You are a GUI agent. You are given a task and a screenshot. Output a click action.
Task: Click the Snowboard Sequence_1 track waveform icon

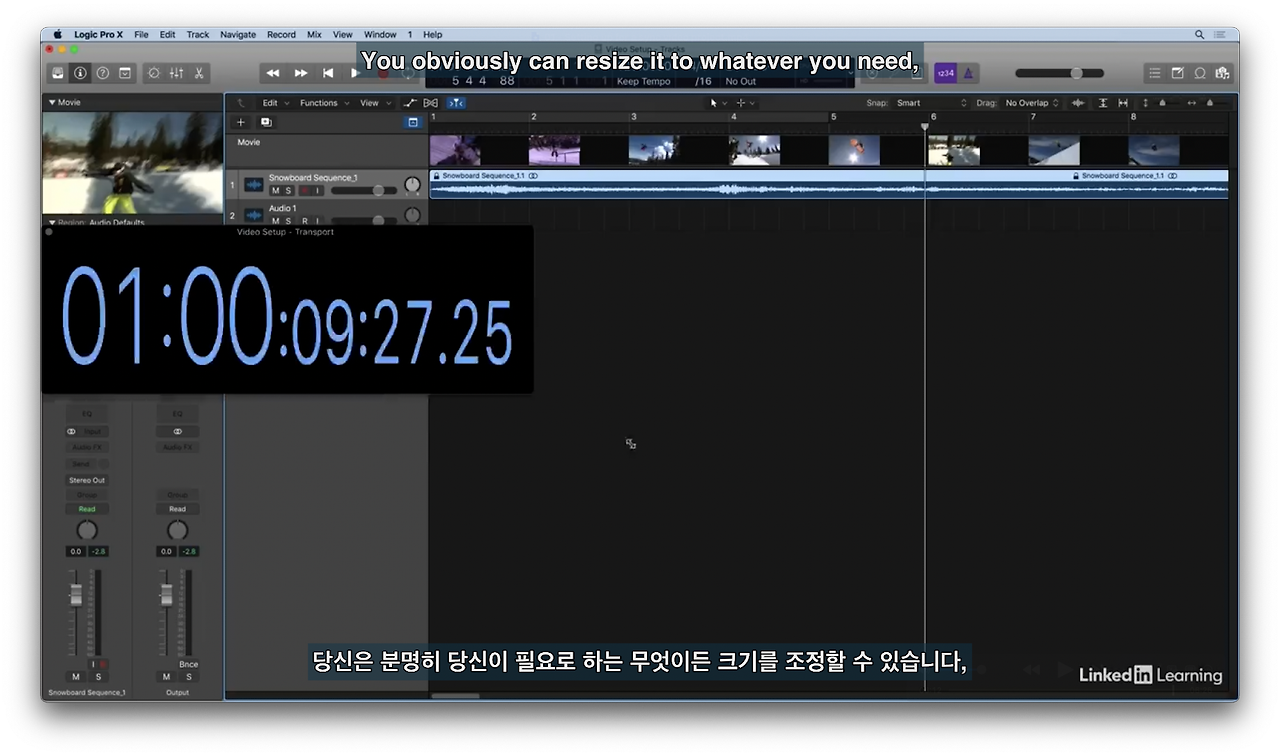coord(254,185)
